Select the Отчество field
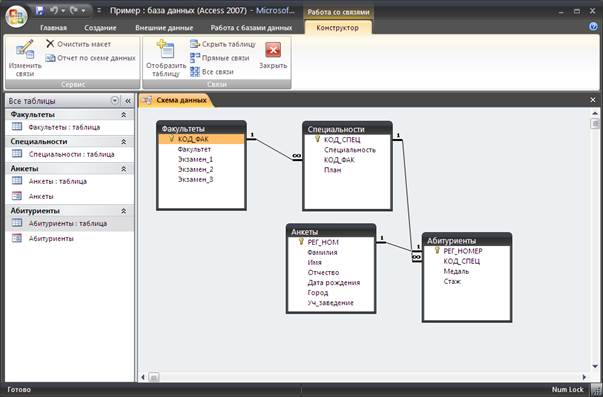Screen dimensions: 603x397 pos(331,272)
